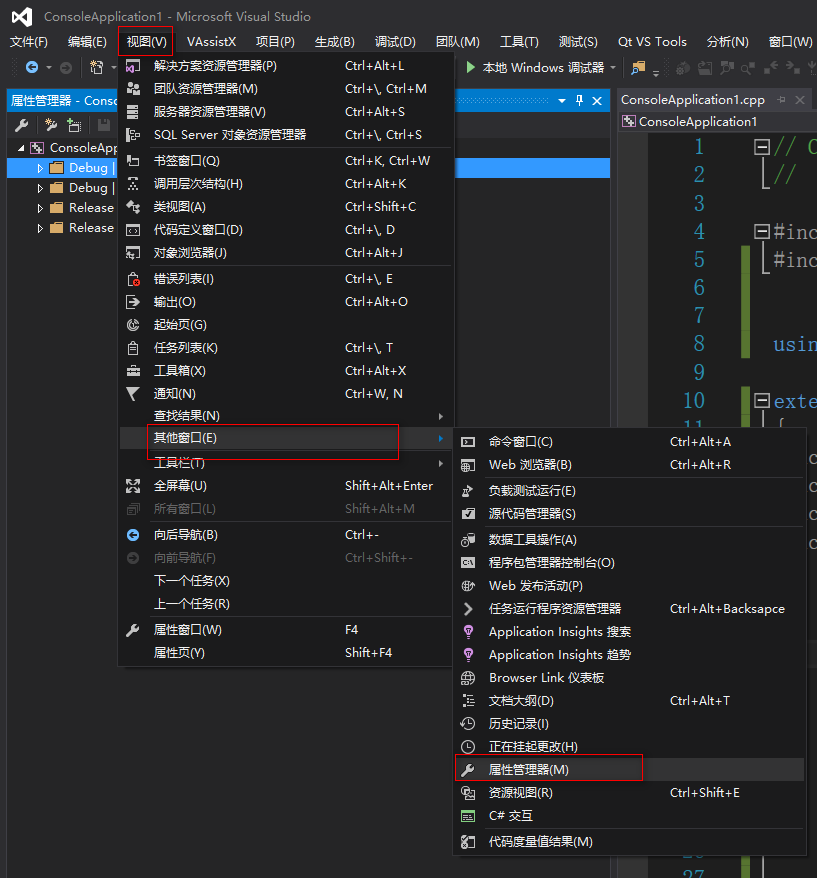Open C# 交互 interactive window
817x878 pixels.
[629, 816]
